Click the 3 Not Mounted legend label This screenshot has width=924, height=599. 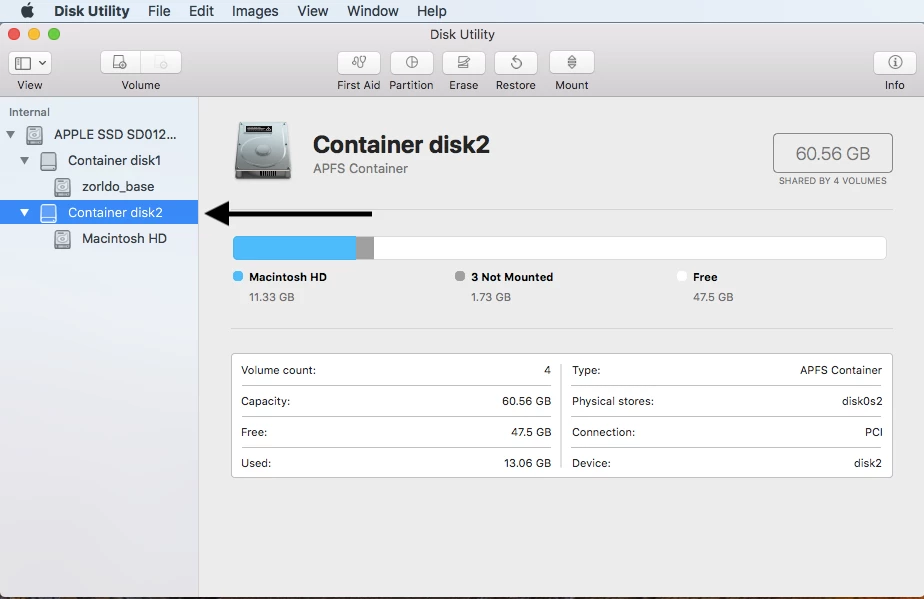click(x=512, y=277)
